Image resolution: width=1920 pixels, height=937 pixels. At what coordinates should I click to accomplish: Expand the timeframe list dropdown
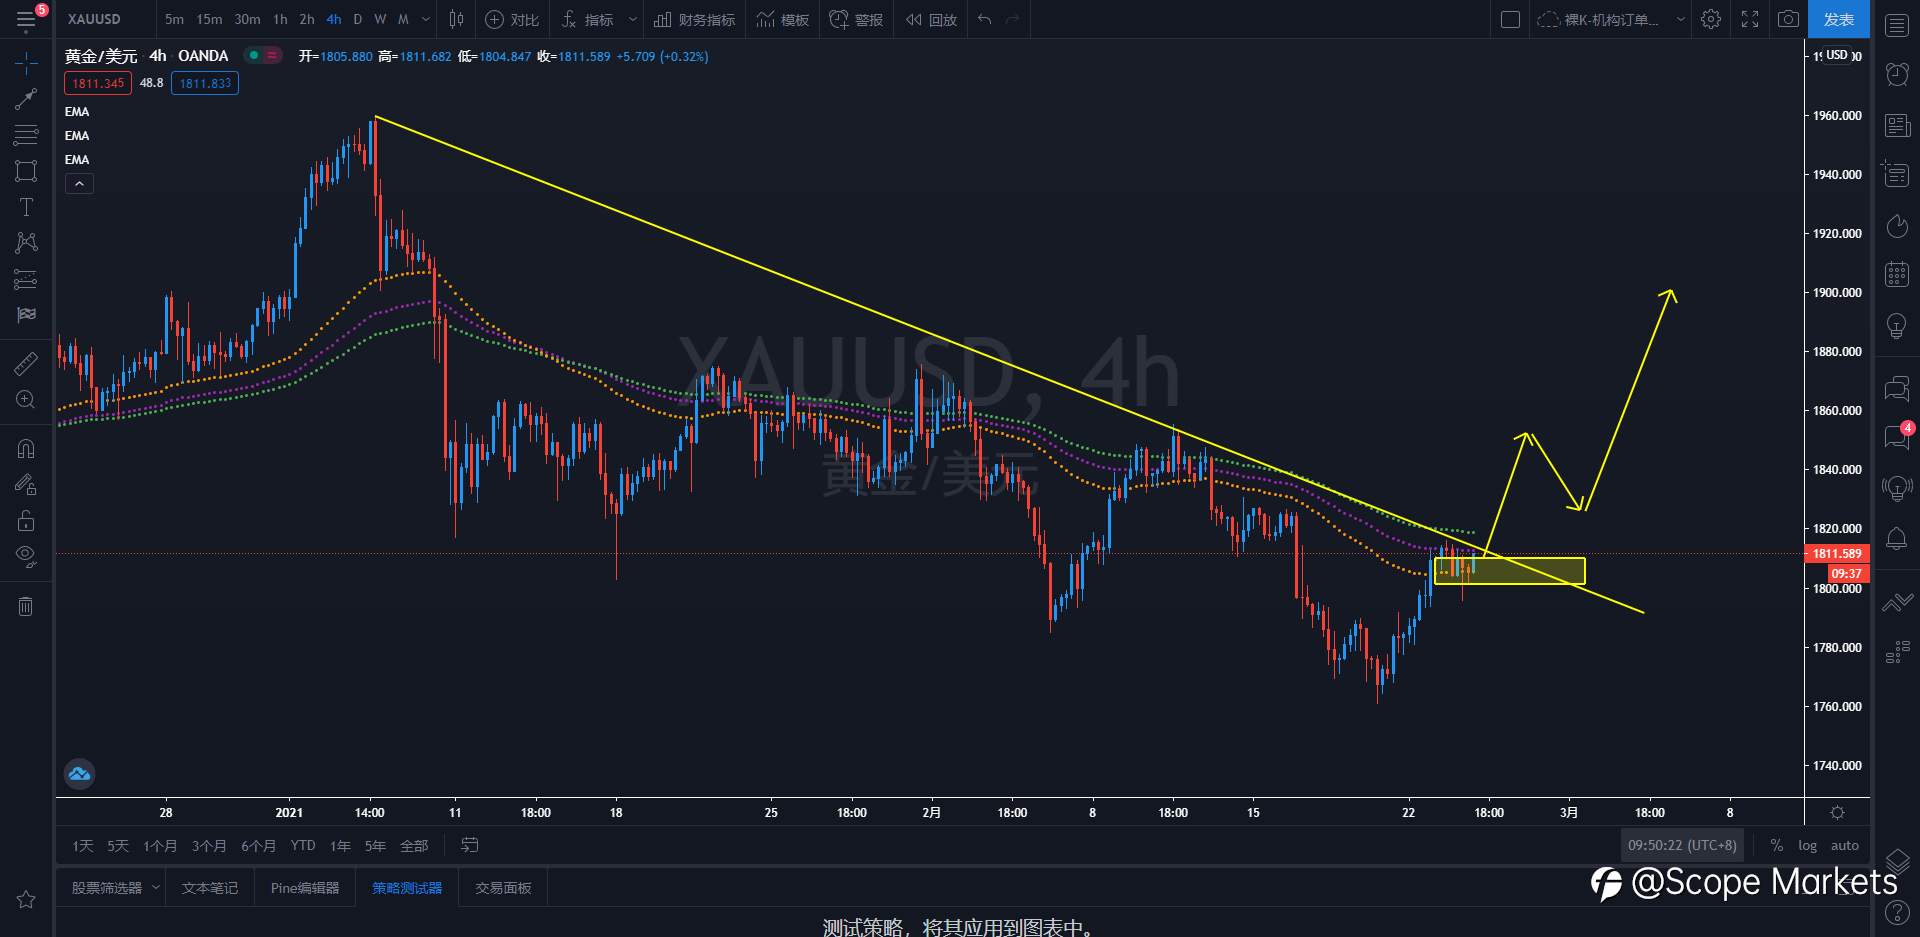pyautogui.click(x=426, y=19)
